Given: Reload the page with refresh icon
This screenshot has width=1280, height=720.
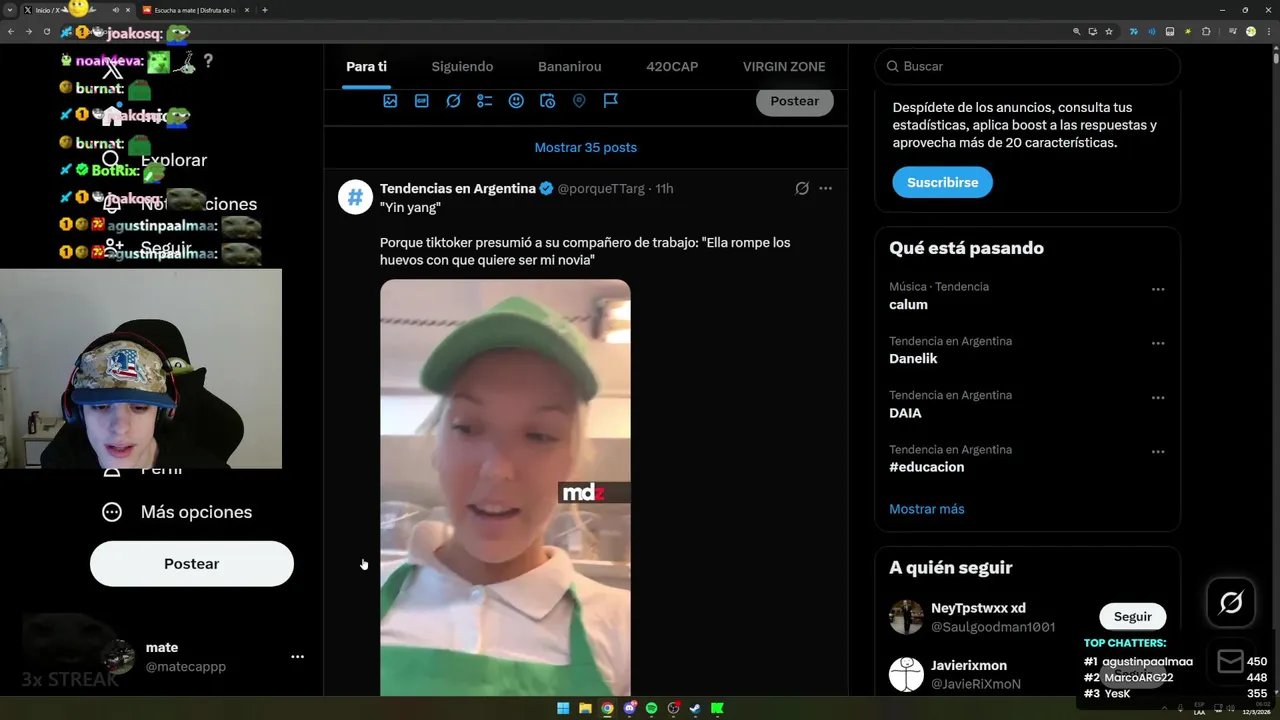Looking at the screenshot, I should click(46, 32).
